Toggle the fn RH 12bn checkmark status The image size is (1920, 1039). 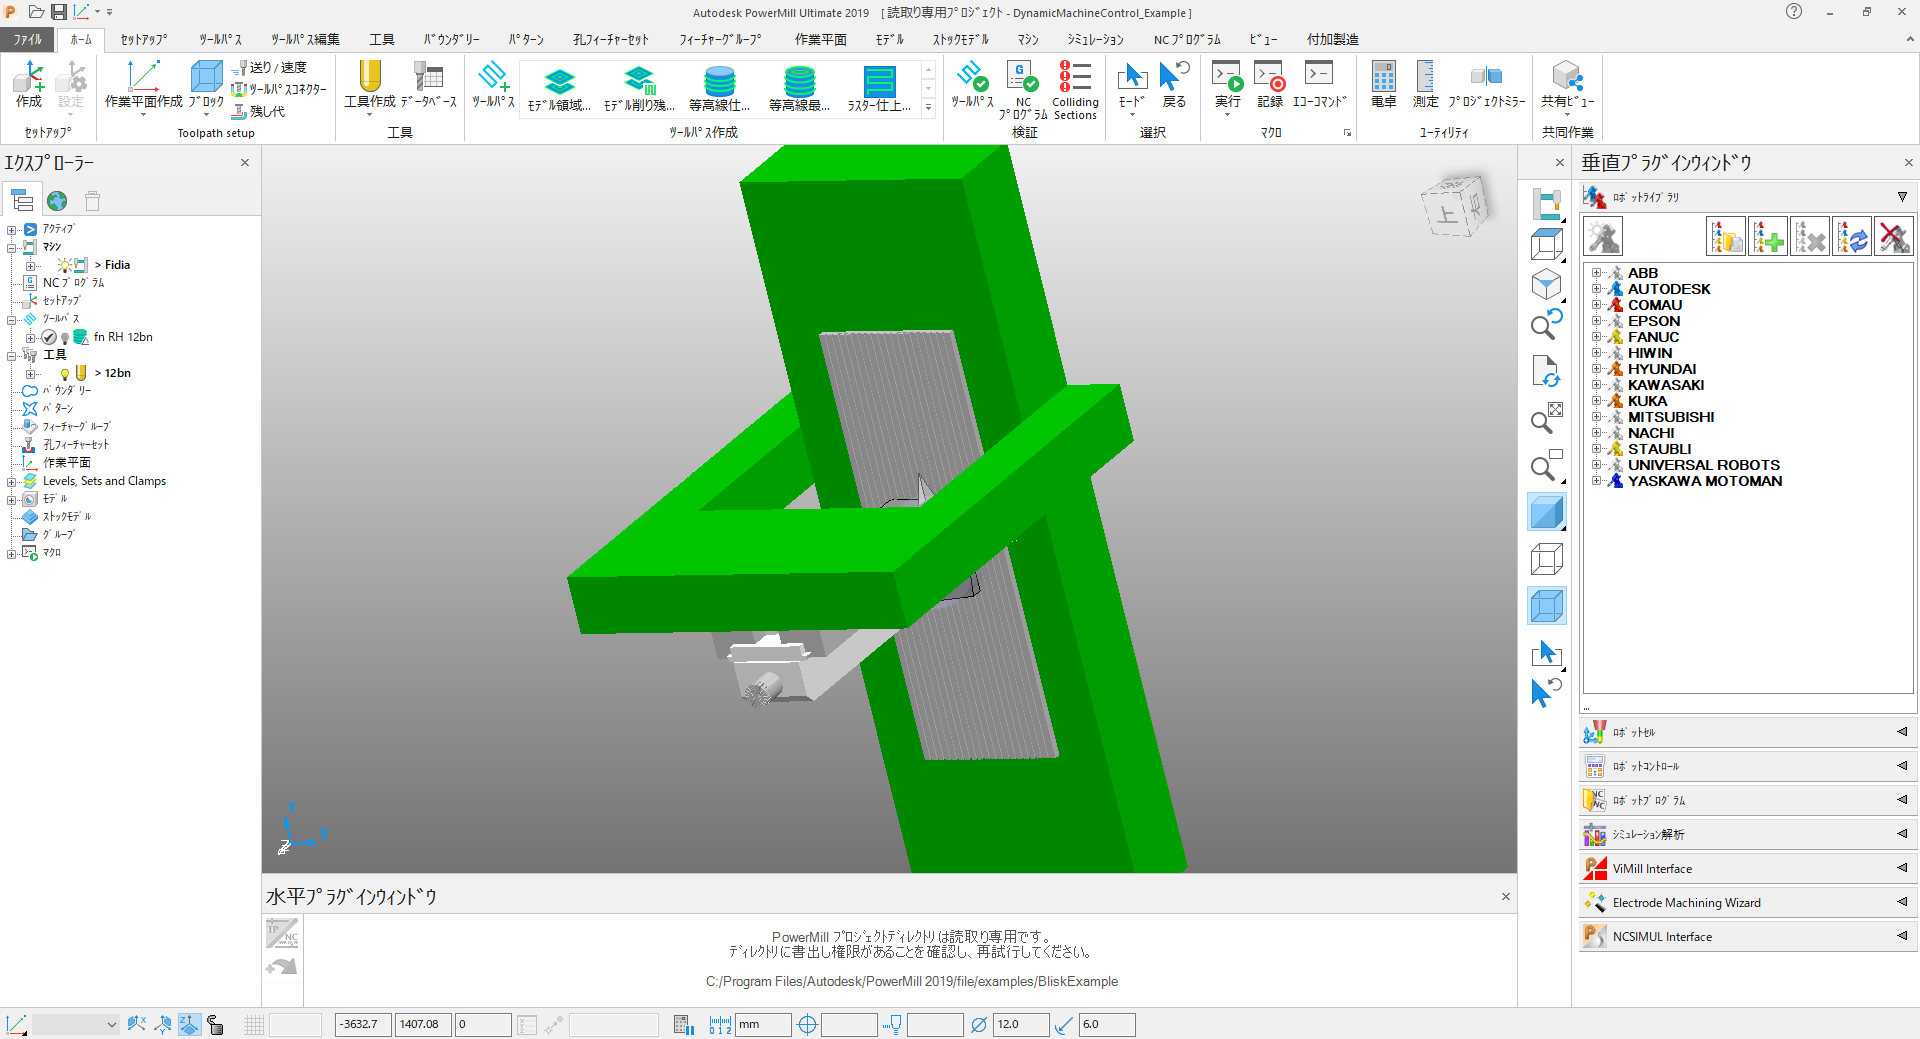point(49,337)
